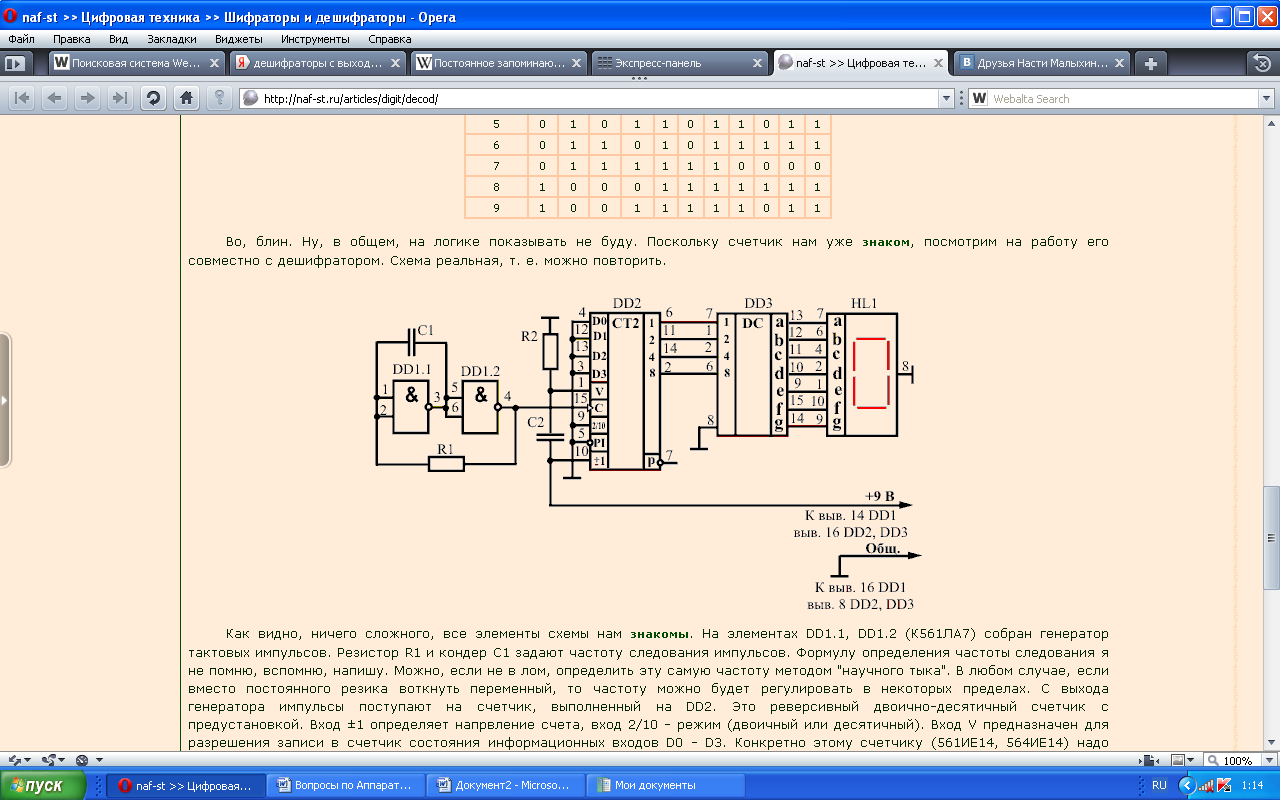This screenshot has width=1280, height=800.
Task: Switch to 'Поисковая система We...' tab
Action: click(138, 63)
